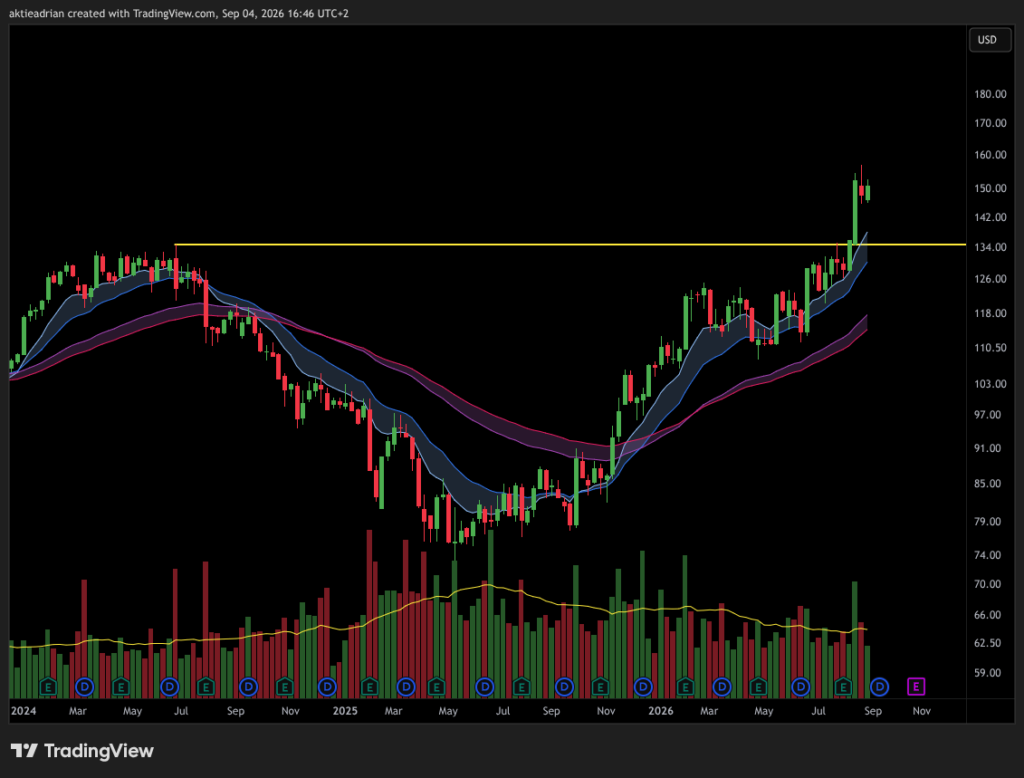Click the 2026 label on time axis
Viewport: 1024px width, 778px height.
(x=660, y=711)
